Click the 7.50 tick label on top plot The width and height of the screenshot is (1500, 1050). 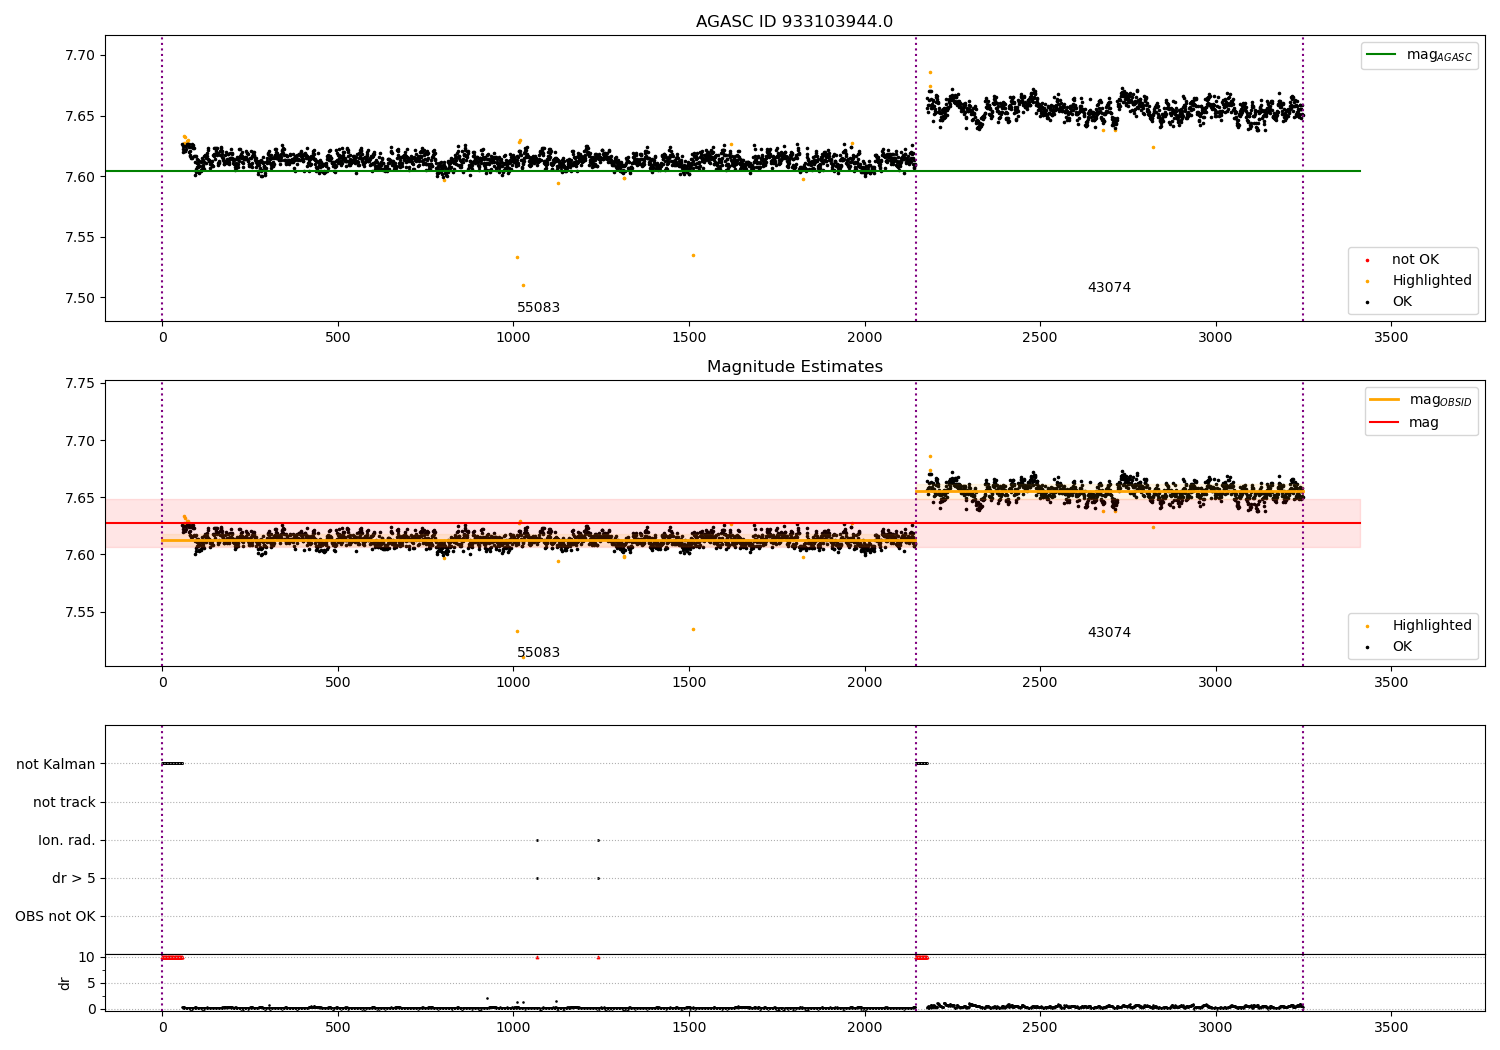tap(80, 298)
